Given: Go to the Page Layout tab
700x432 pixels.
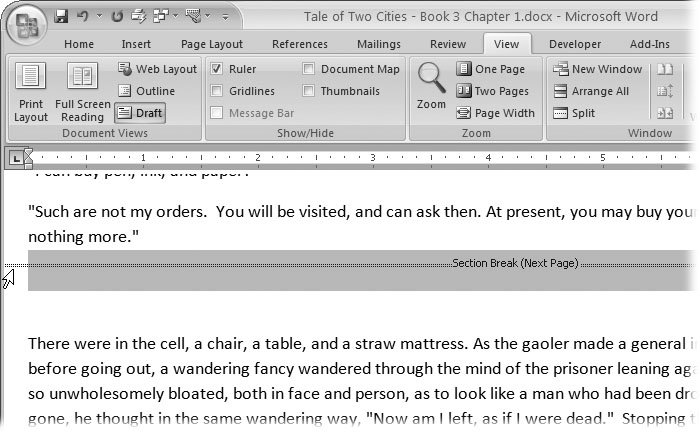Looking at the screenshot, I should pos(212,44).
